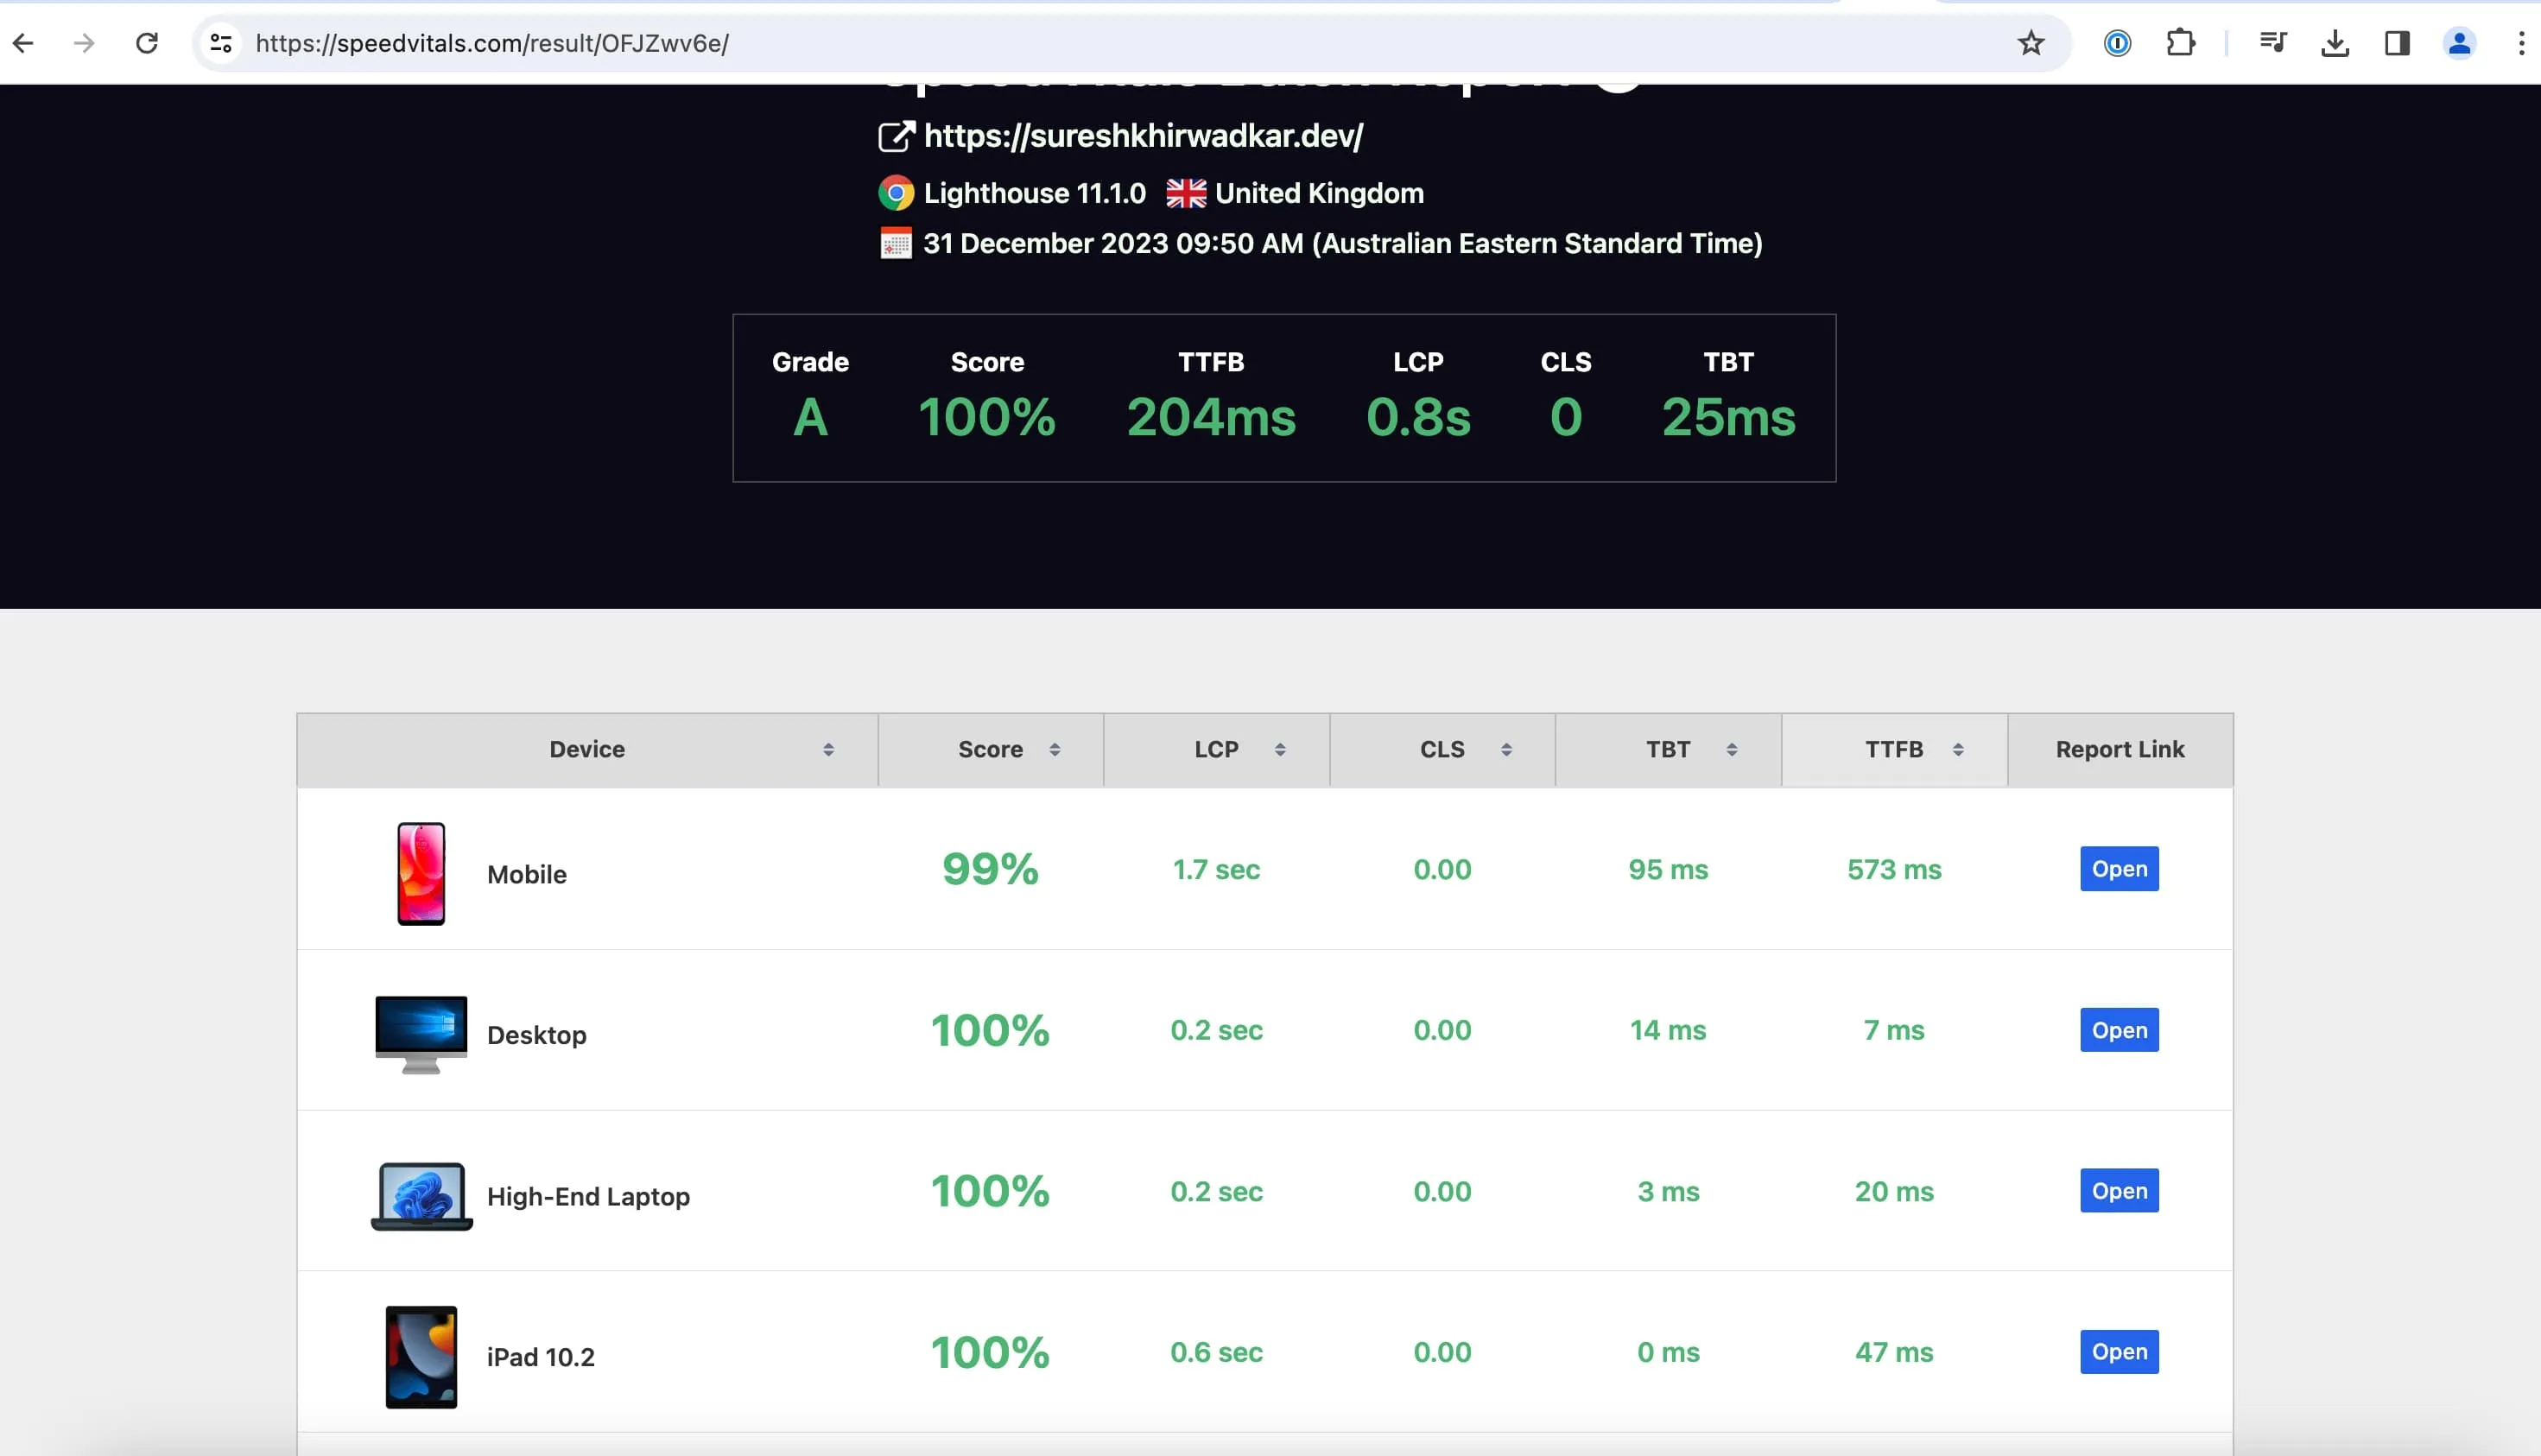The image size is (2541, 1456).
Task: Click the address bar URL field
Action: 1000,43
